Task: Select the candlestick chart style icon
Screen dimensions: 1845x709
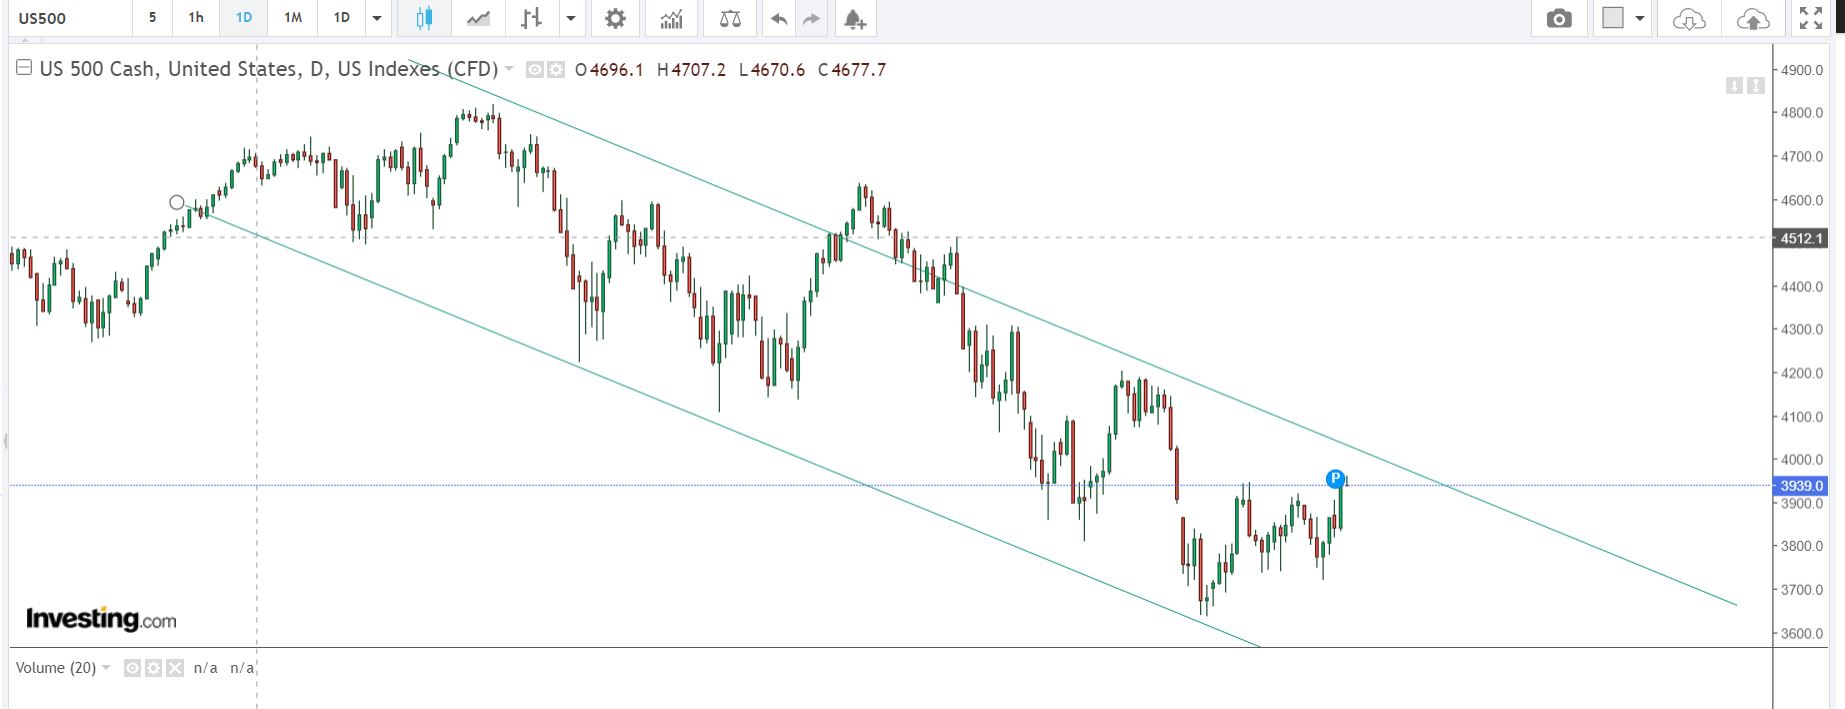Action: [424, 18]
